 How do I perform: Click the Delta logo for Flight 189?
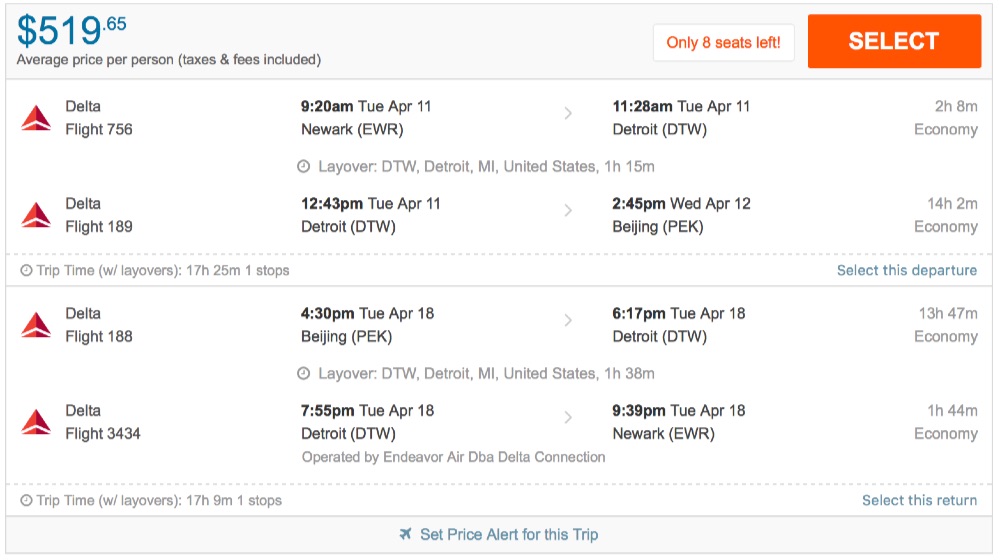tap(36, 215)
